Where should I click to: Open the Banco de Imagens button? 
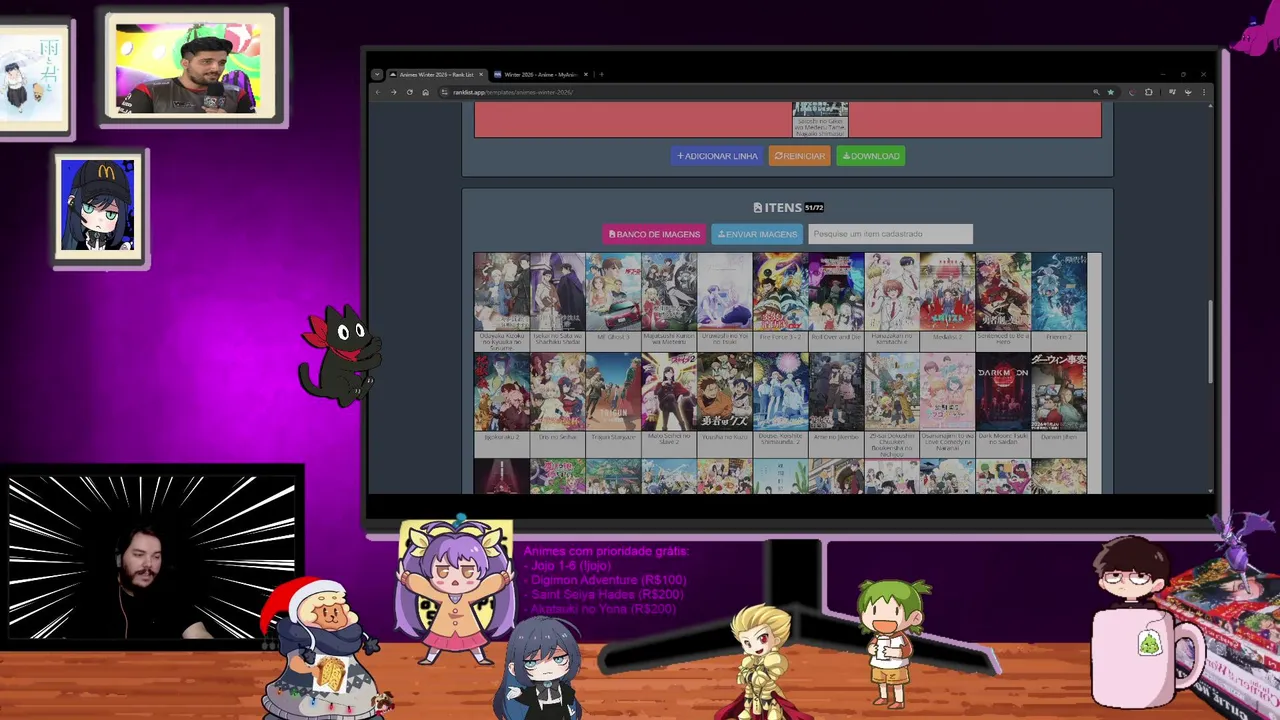(654, 234)
